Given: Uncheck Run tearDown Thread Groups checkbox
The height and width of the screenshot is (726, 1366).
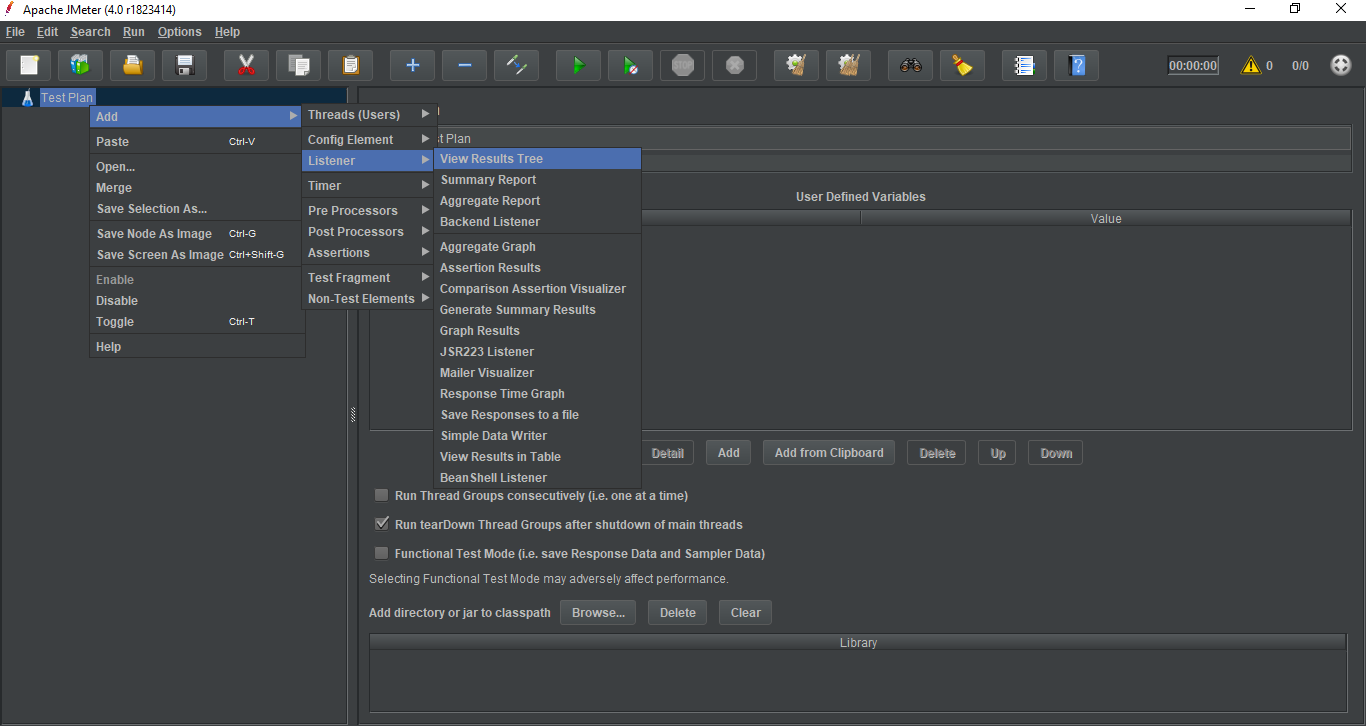Looking at the screenshot, I should [x=381, y=524].
